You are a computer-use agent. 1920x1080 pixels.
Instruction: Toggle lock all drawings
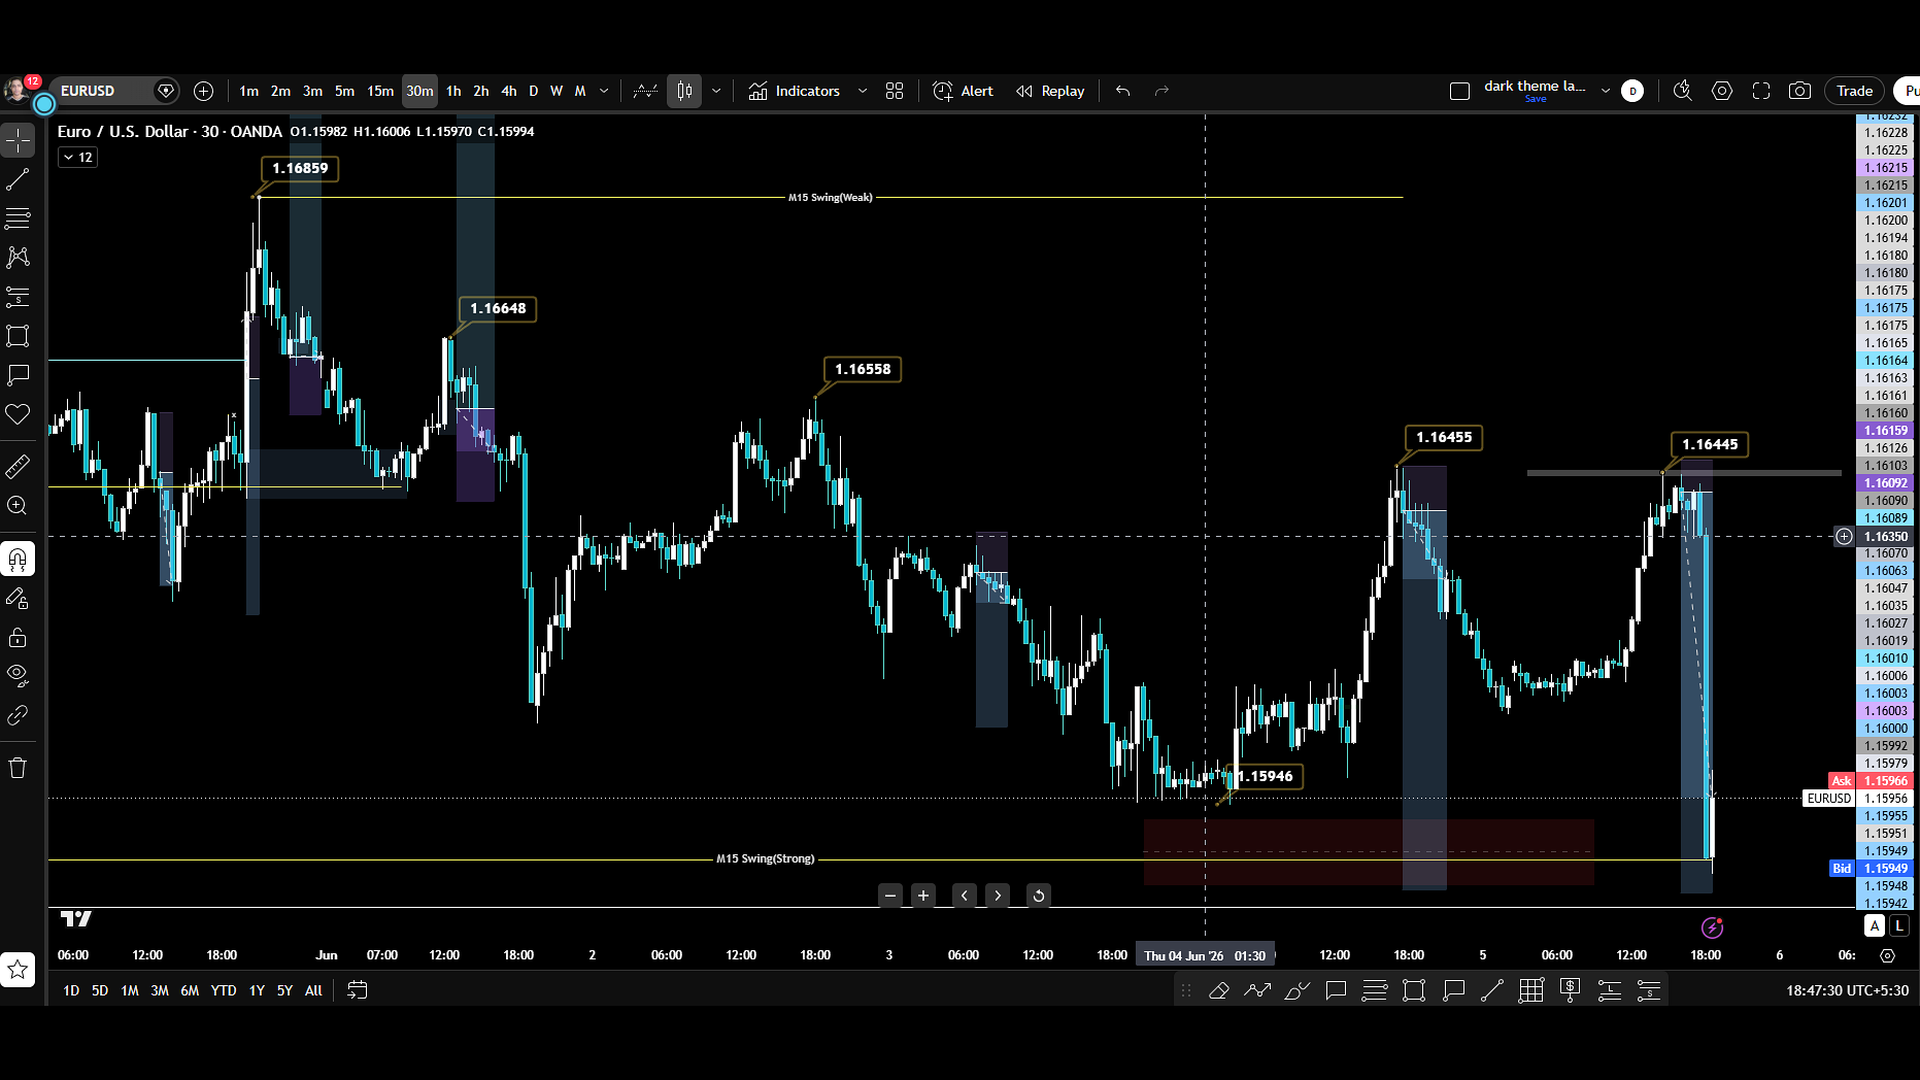coord(18,637)
